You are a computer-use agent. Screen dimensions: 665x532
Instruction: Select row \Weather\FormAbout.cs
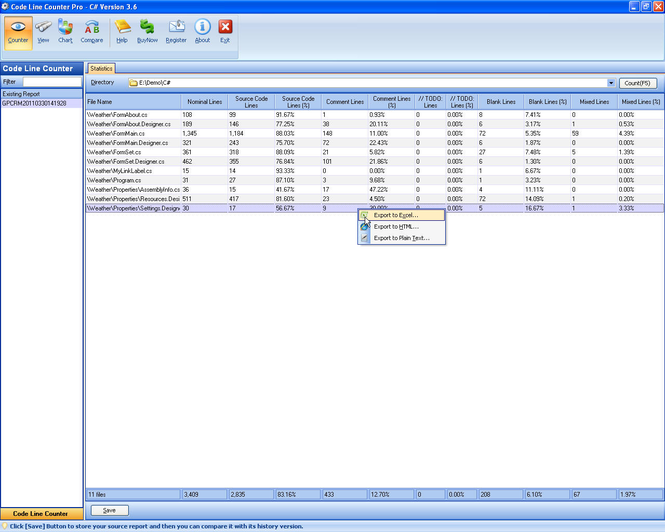tap(375, 115)
